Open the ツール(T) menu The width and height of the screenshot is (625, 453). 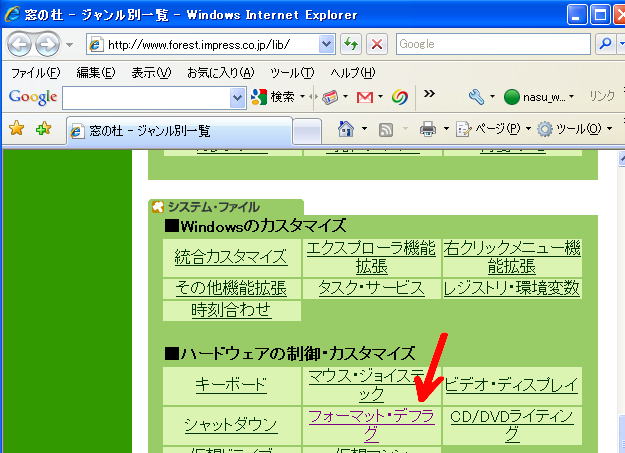tap(292, 73)
